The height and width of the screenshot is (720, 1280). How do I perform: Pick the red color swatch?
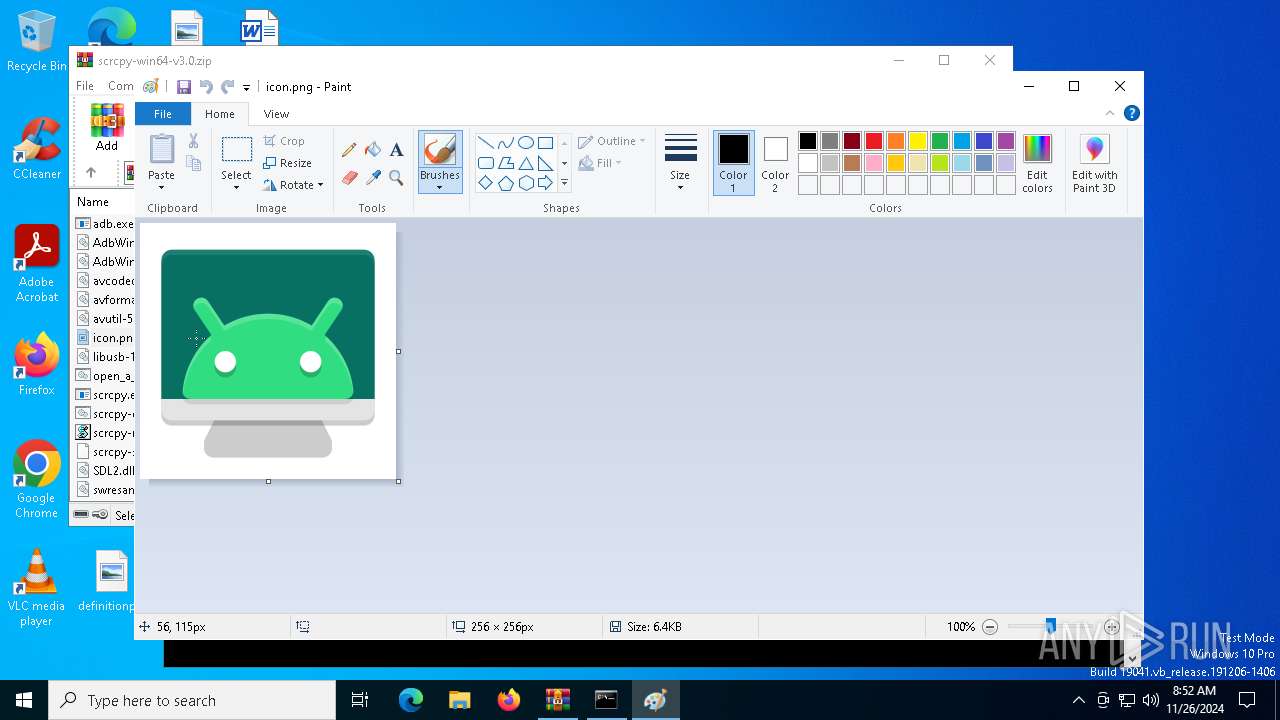[x=874, y=141]
